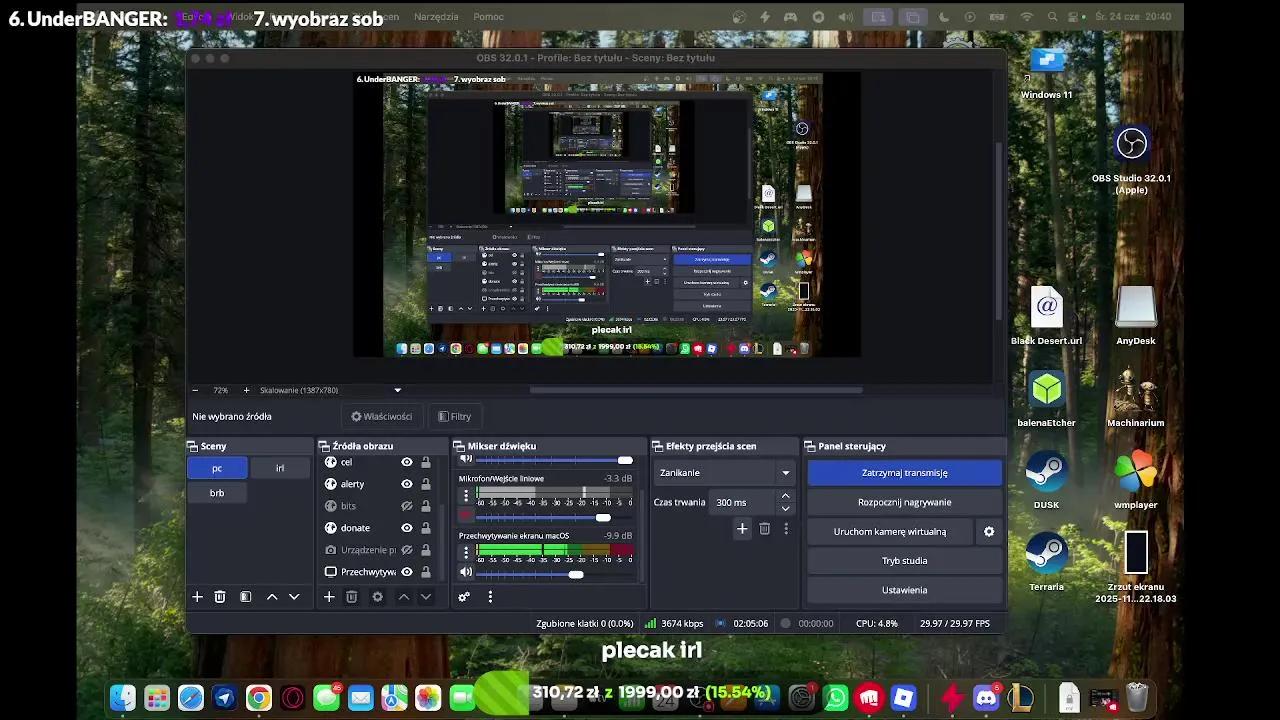Move source up in Źródła obrazu toolbar

click(x=404, y=597)
